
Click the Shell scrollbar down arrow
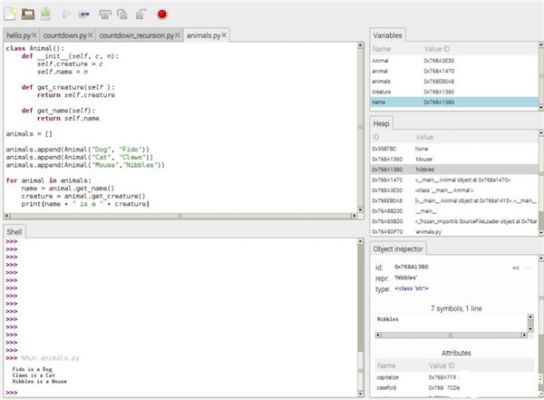coord(360,394)
